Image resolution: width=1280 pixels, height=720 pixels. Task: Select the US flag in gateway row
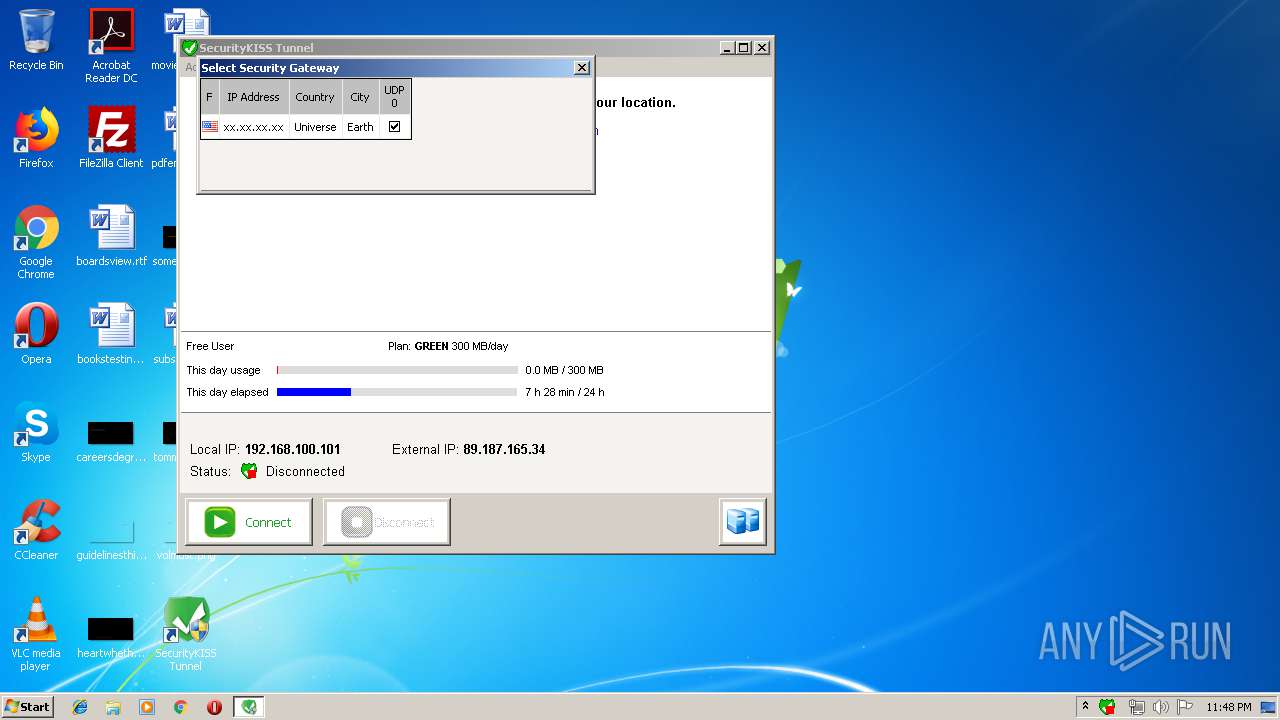coord(210,127)
